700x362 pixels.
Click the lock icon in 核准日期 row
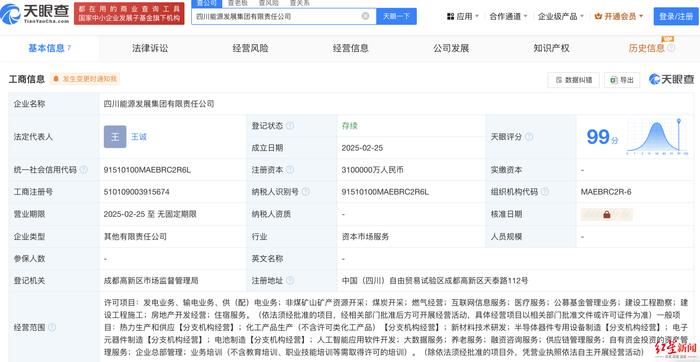point(607,214)
